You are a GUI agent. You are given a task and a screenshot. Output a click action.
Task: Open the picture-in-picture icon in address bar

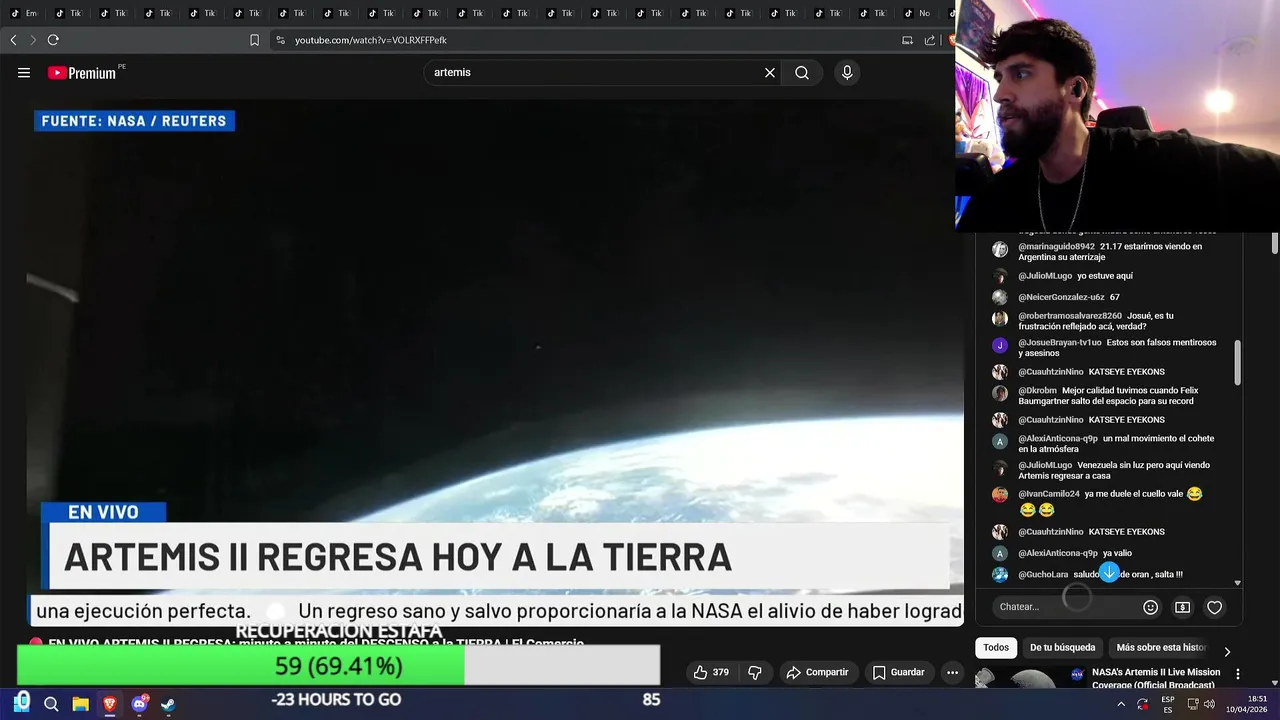point(907,40)
